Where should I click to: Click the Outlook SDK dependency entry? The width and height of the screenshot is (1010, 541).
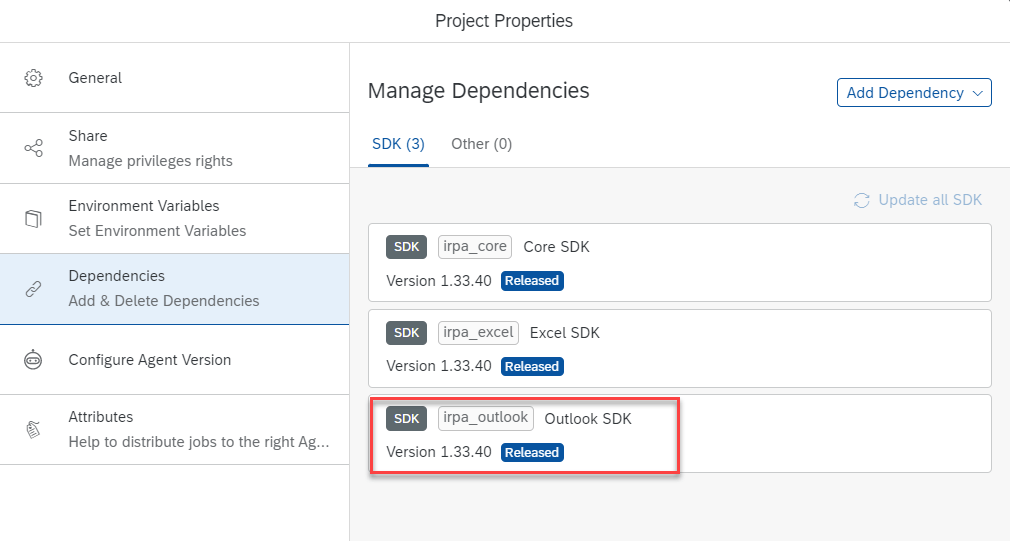[x=587, y=419]
